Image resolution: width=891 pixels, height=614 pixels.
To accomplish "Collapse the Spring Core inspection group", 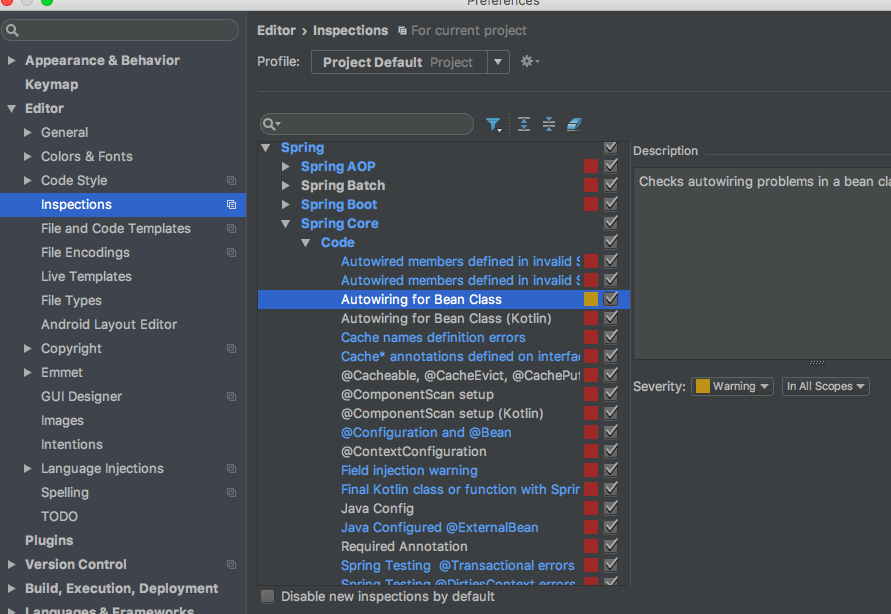I will pos(286,224).
